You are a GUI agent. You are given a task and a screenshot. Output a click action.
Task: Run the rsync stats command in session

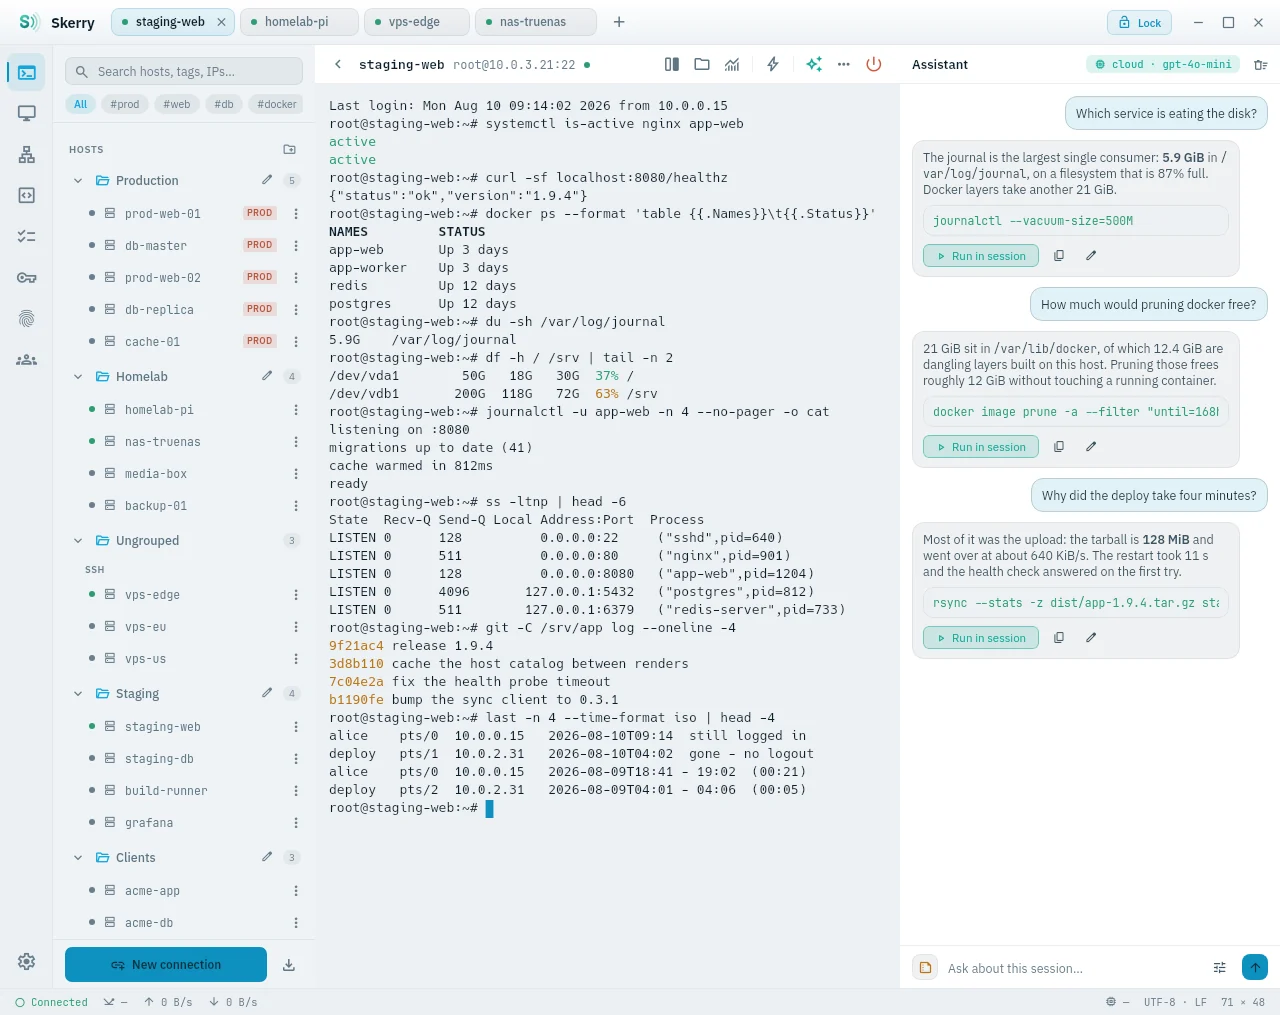tap(981, 638)
